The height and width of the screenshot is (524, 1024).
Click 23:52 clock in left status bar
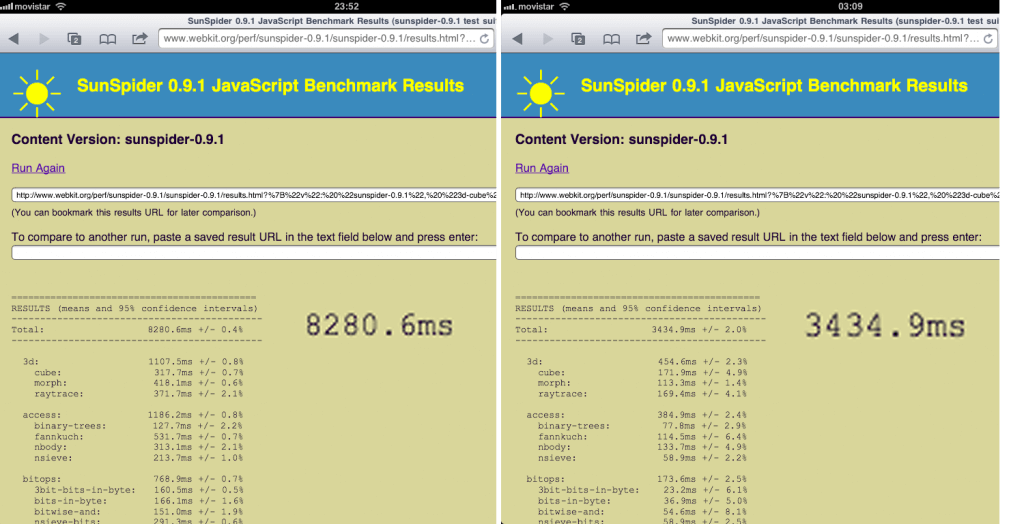[347, 7]
